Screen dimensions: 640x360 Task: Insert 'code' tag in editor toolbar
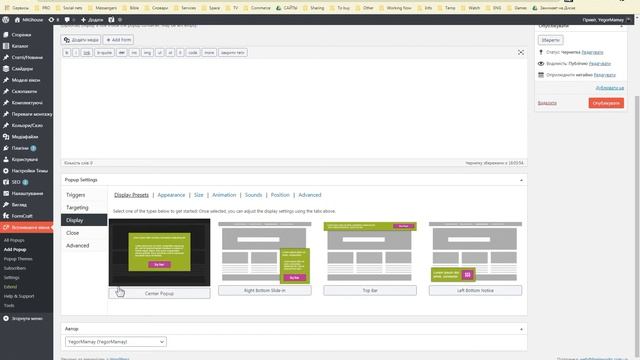(193, 53)
